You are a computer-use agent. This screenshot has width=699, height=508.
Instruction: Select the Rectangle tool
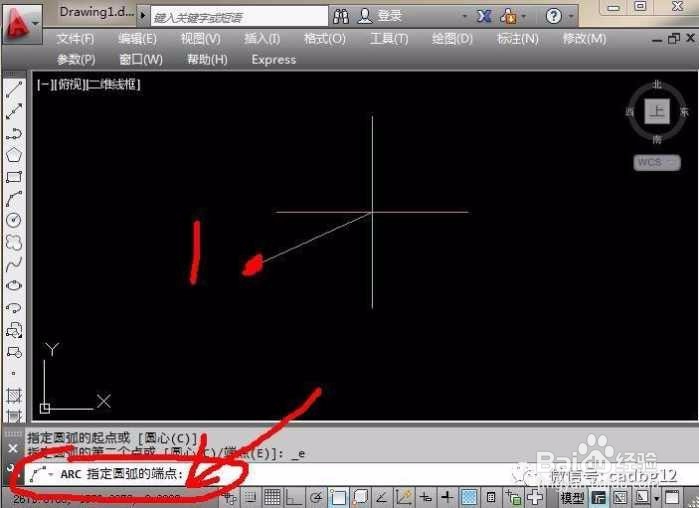pyautogui.click(x=14, y=177)
